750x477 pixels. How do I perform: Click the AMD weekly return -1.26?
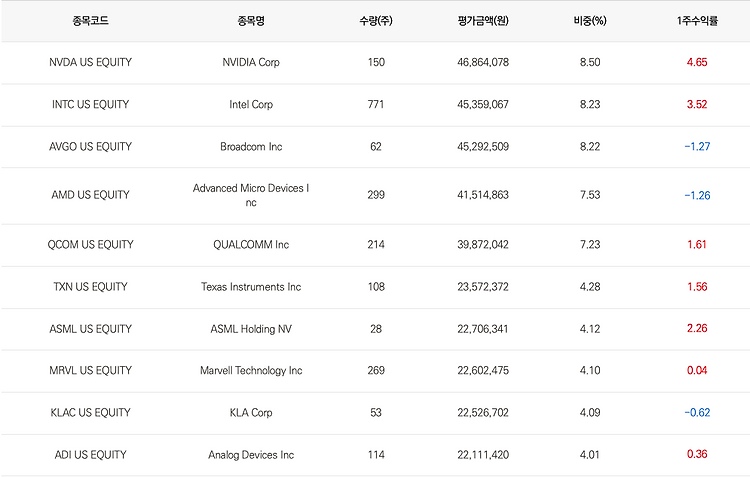click(x=697, y=195)
